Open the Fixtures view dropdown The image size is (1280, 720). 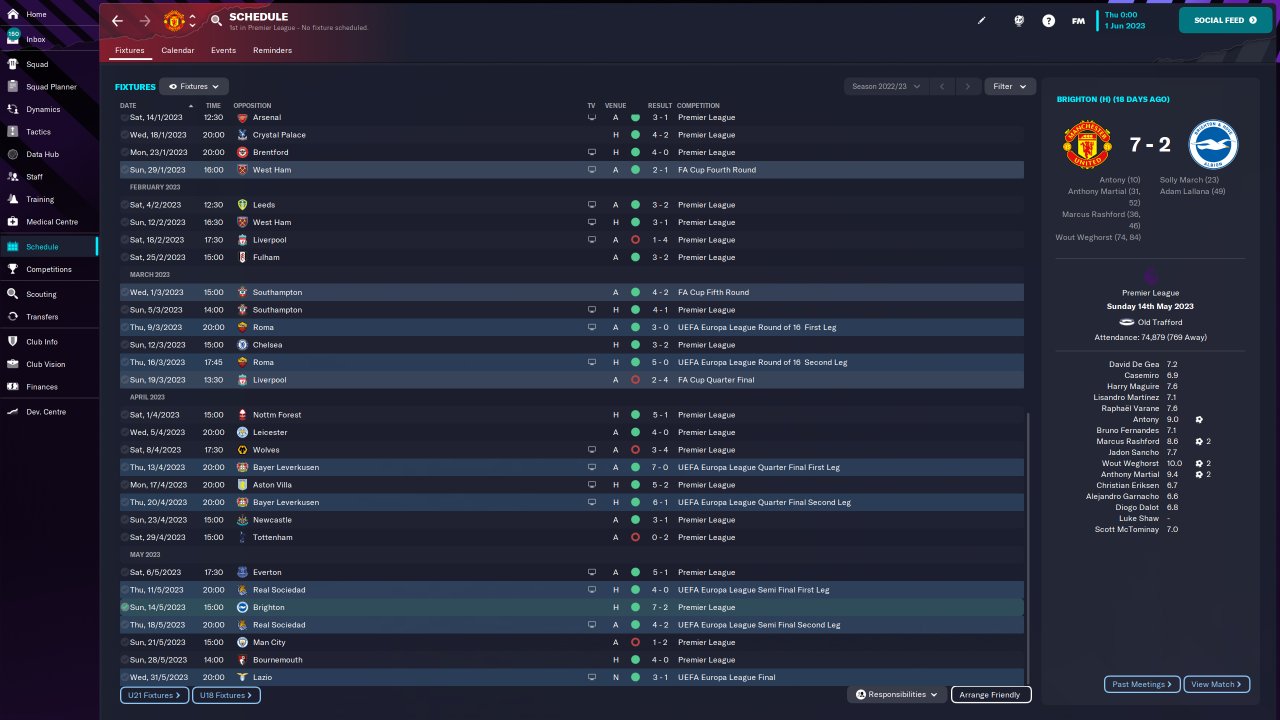point(194,87)
